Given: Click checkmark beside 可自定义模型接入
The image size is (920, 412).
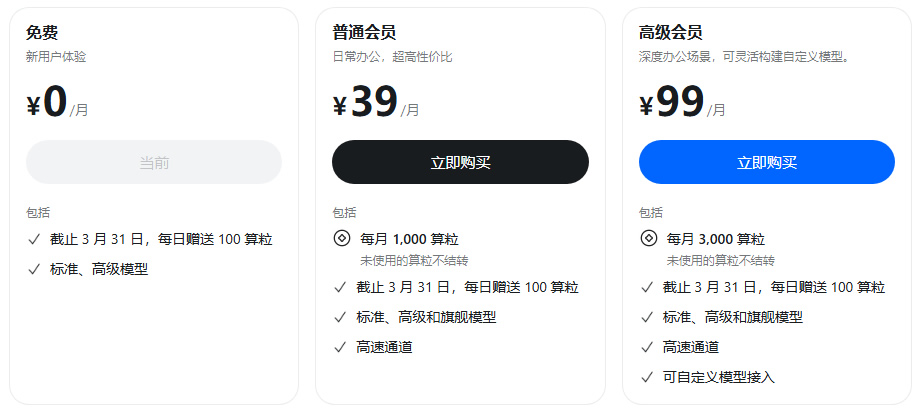Looking at the screenshot, I should coord(648,377).
